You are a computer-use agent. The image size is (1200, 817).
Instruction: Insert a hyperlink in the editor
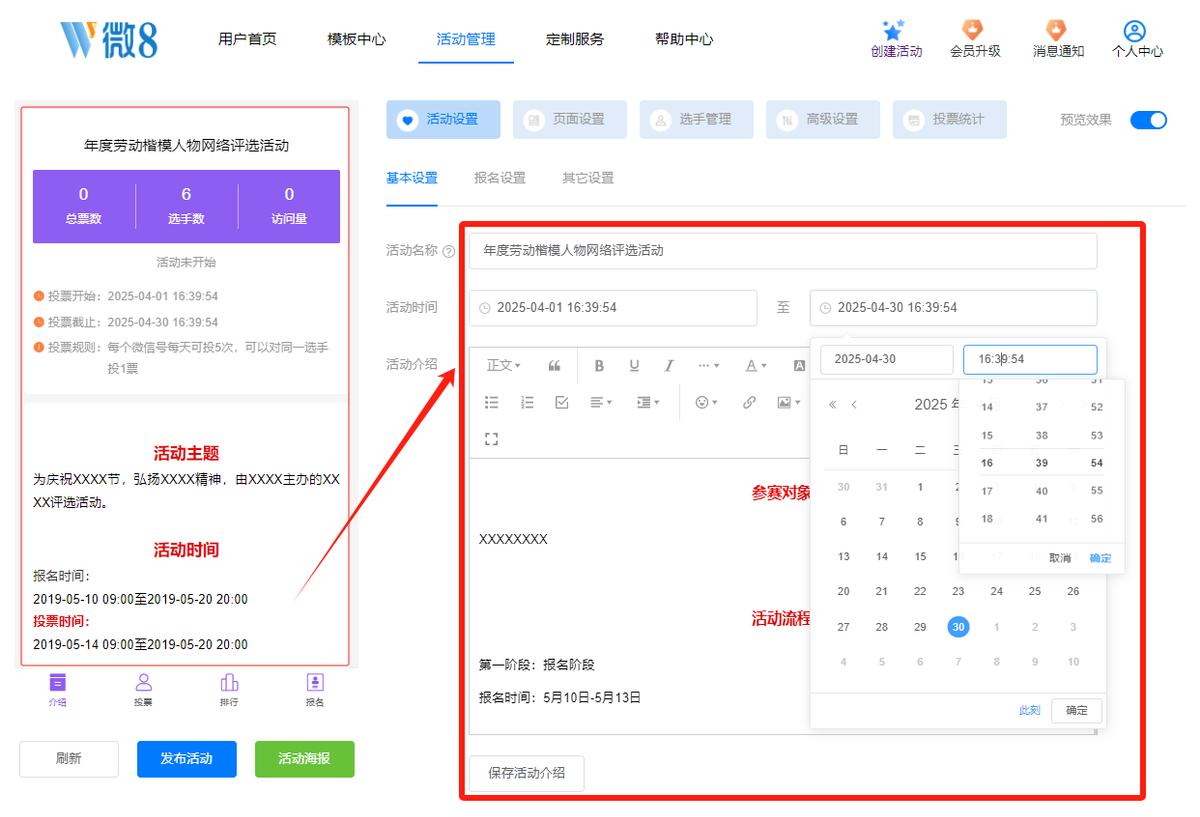(x=749, y=402)
